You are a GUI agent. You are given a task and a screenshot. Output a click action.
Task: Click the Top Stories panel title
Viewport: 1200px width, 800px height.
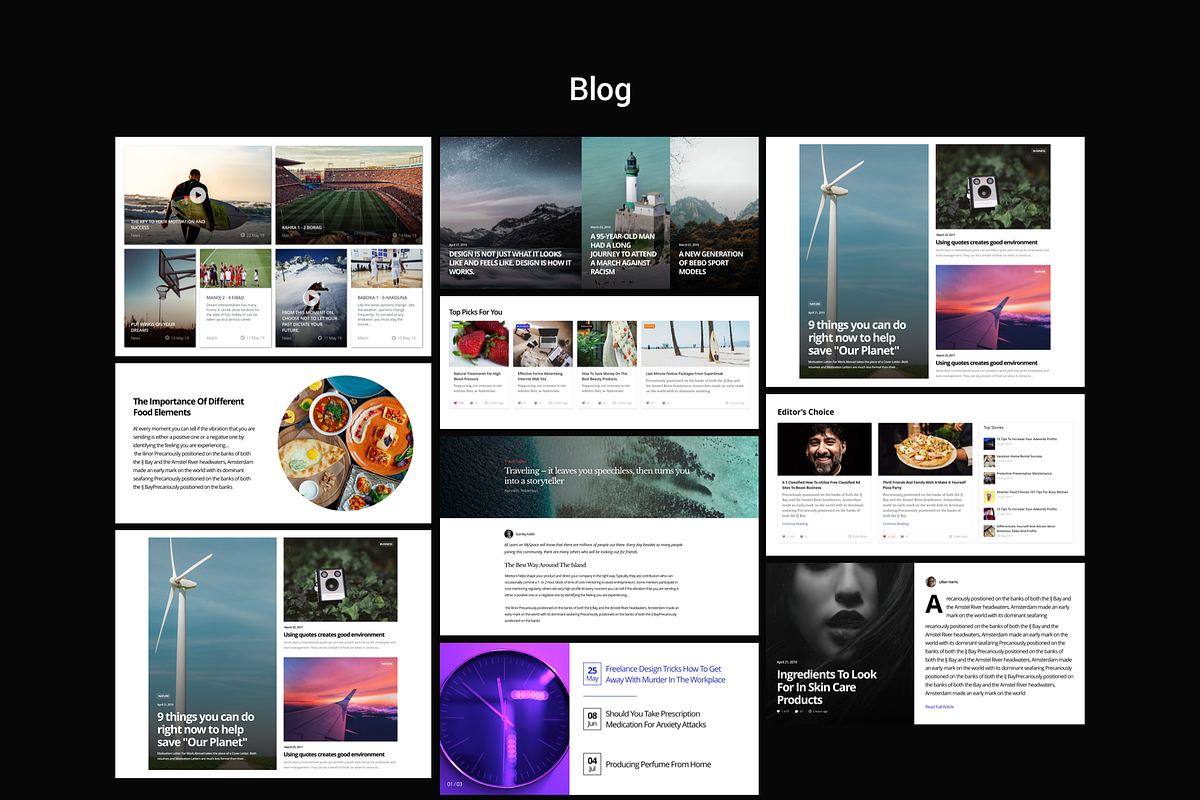(x=994, y=428)
